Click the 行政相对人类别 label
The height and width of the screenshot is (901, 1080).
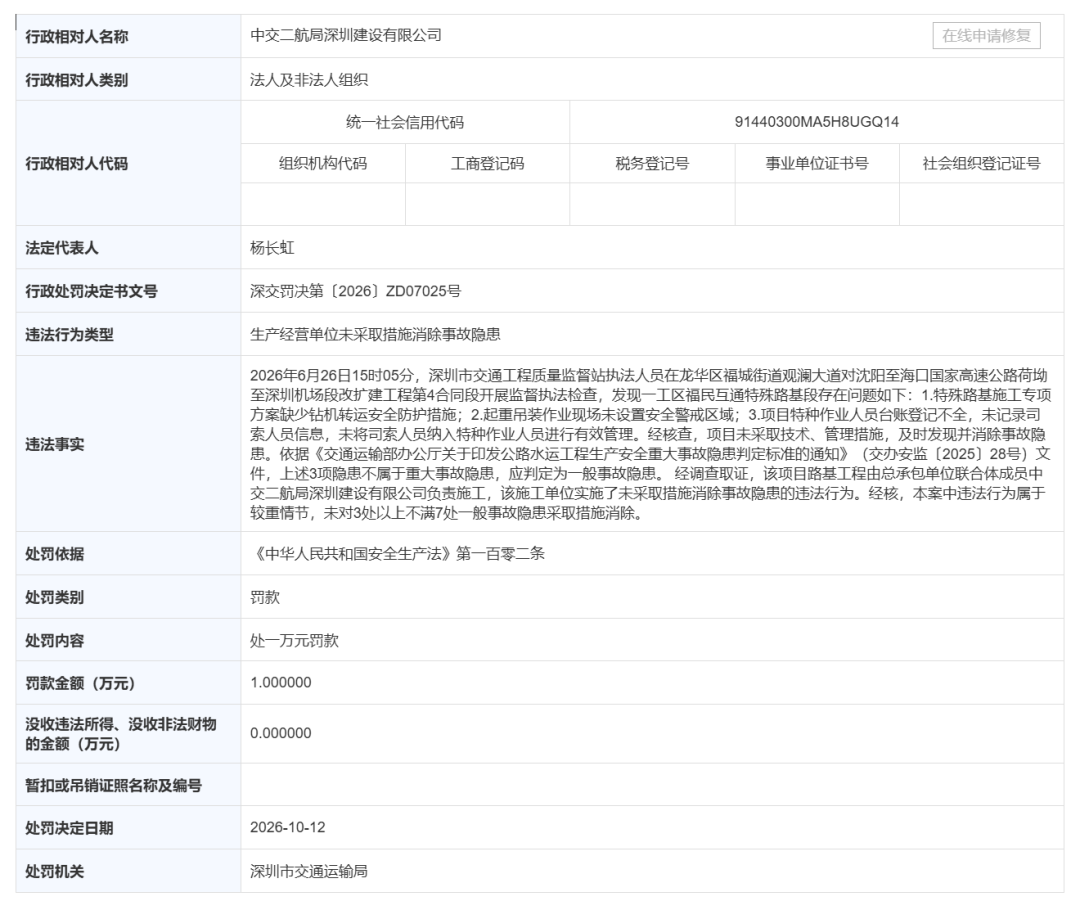tap(76, 80)
